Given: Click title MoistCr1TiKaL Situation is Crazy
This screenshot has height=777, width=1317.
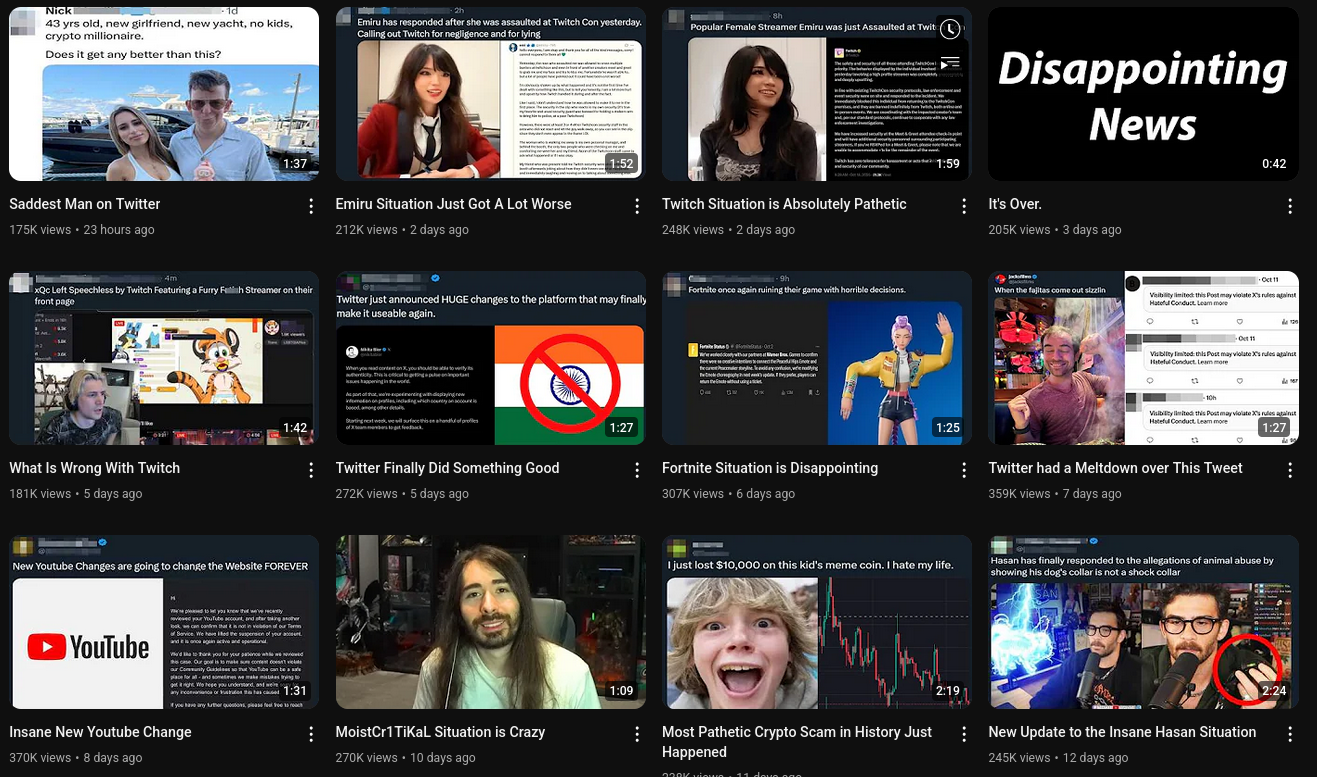Looking at the screenshot, I should coord(440,732).
